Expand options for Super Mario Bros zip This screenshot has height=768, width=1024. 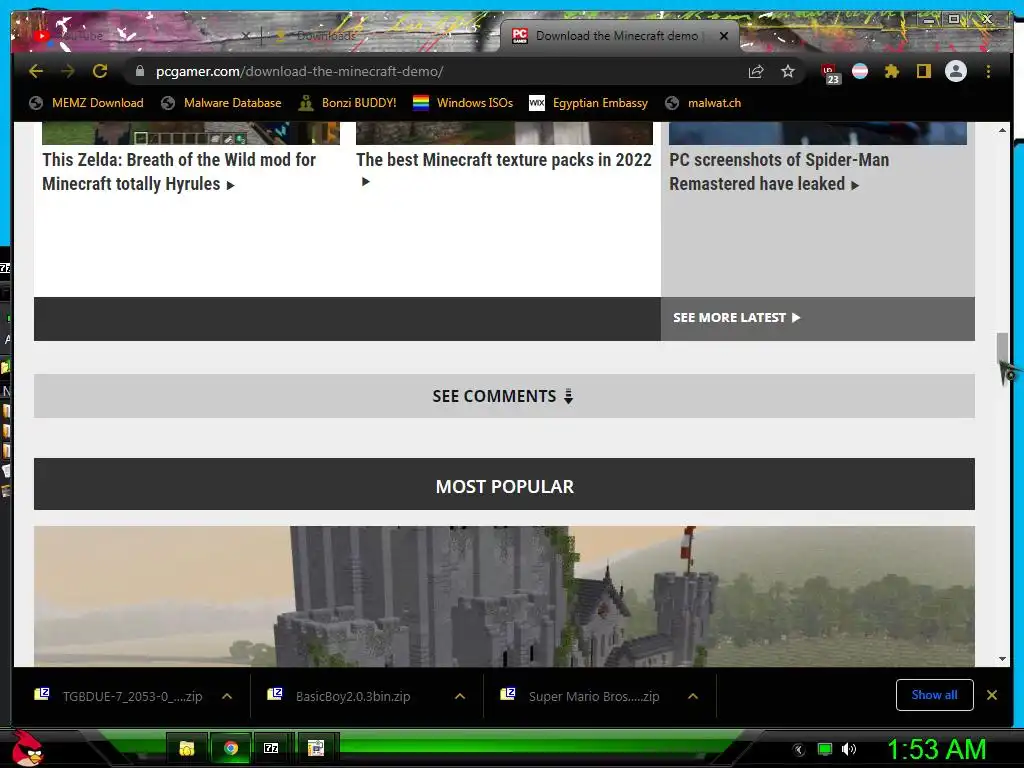click(693, 696)
